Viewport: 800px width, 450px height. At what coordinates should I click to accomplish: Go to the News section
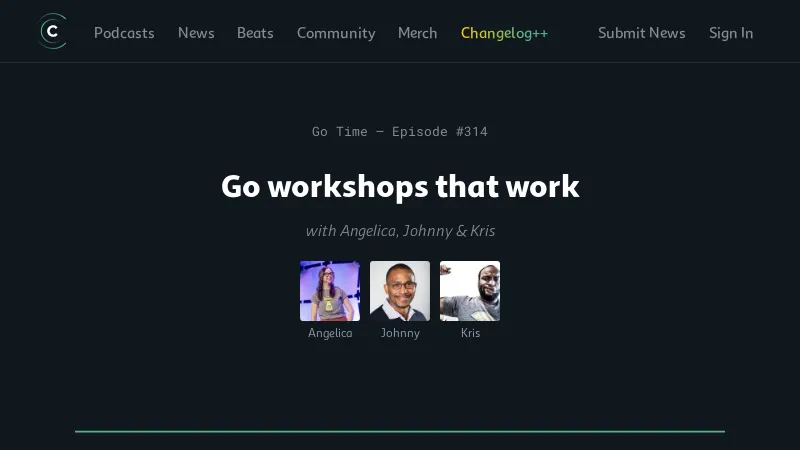[196, 33]
